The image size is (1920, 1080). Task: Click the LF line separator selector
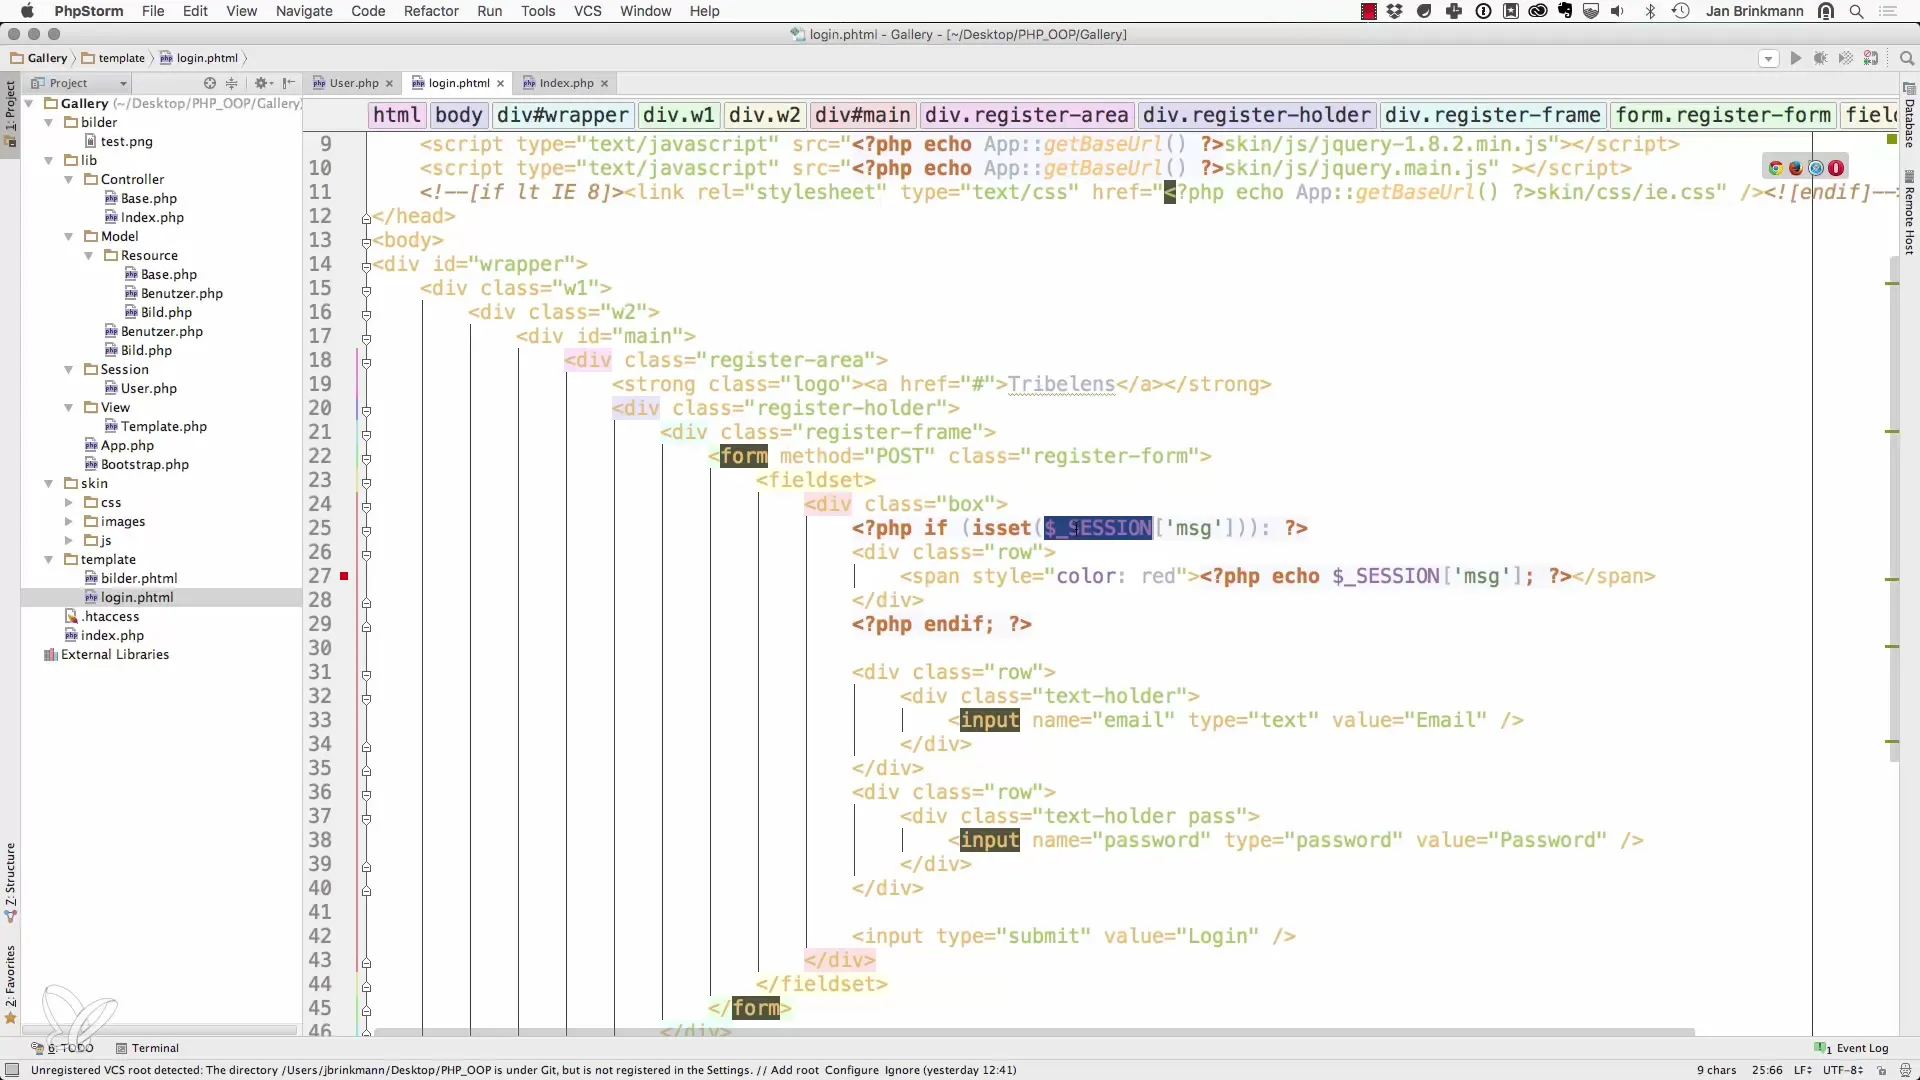pyautogui.click(x=1803, y=1070)
